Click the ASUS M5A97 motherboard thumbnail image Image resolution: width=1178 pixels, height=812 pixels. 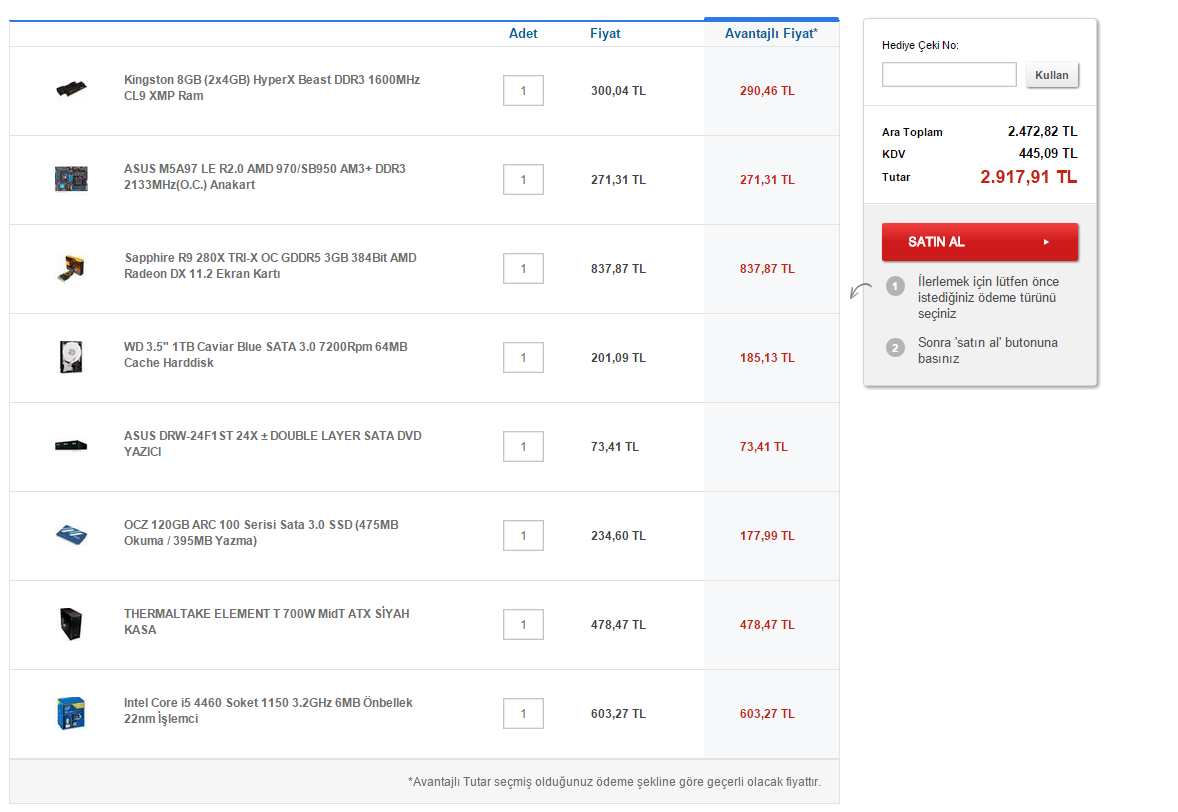click(71, 179)
